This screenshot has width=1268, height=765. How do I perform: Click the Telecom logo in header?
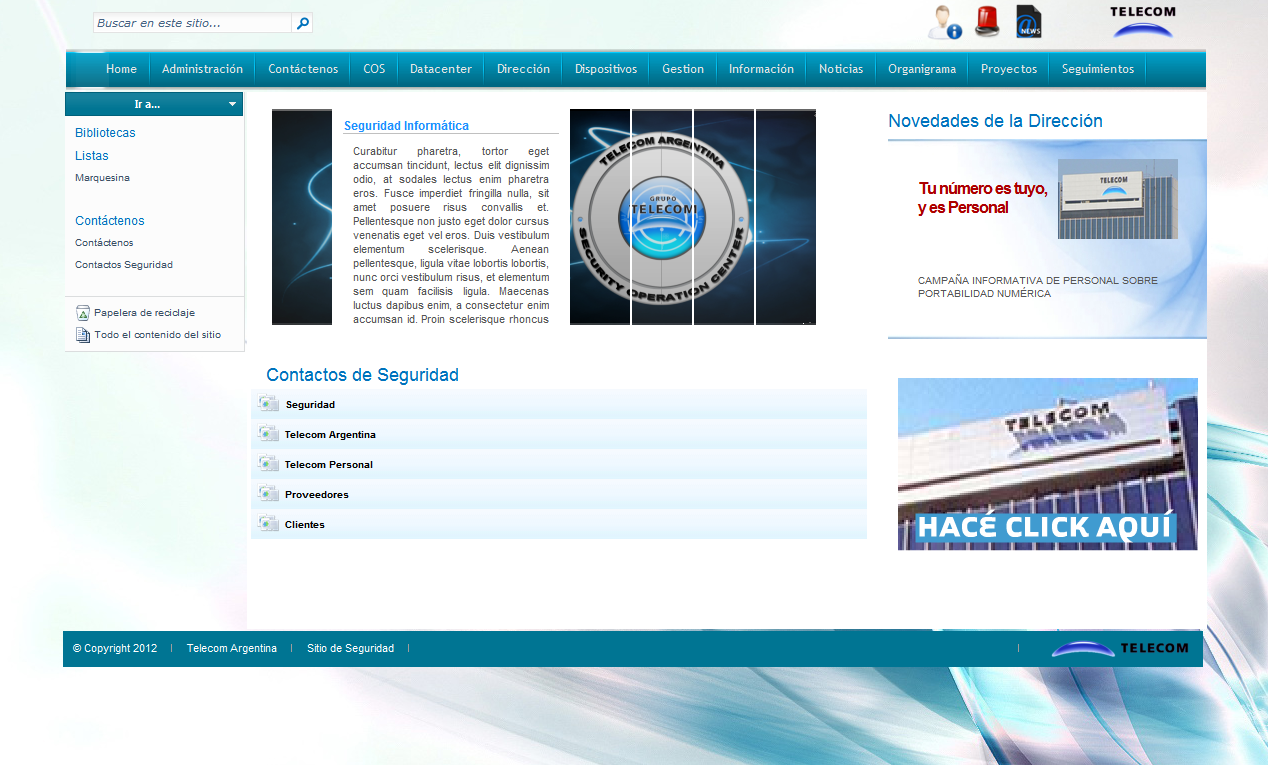tap(1142, 22)
